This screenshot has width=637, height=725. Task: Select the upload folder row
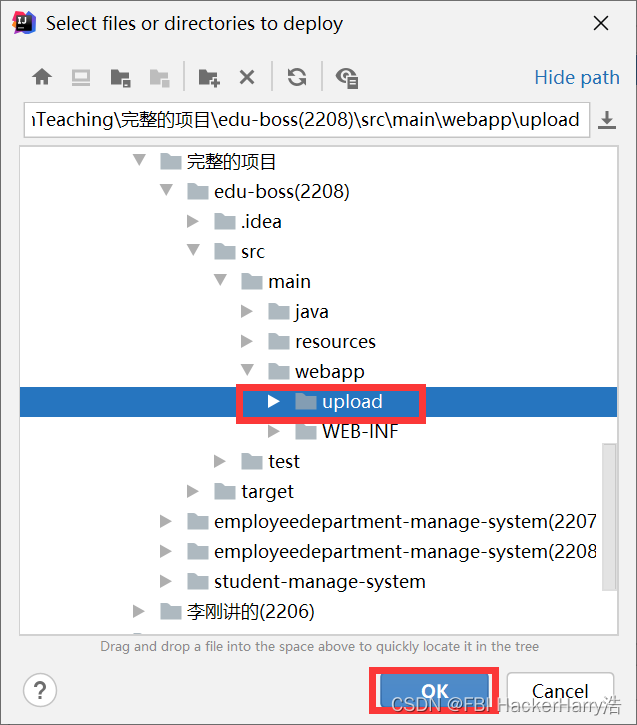[x=318, y=402]
